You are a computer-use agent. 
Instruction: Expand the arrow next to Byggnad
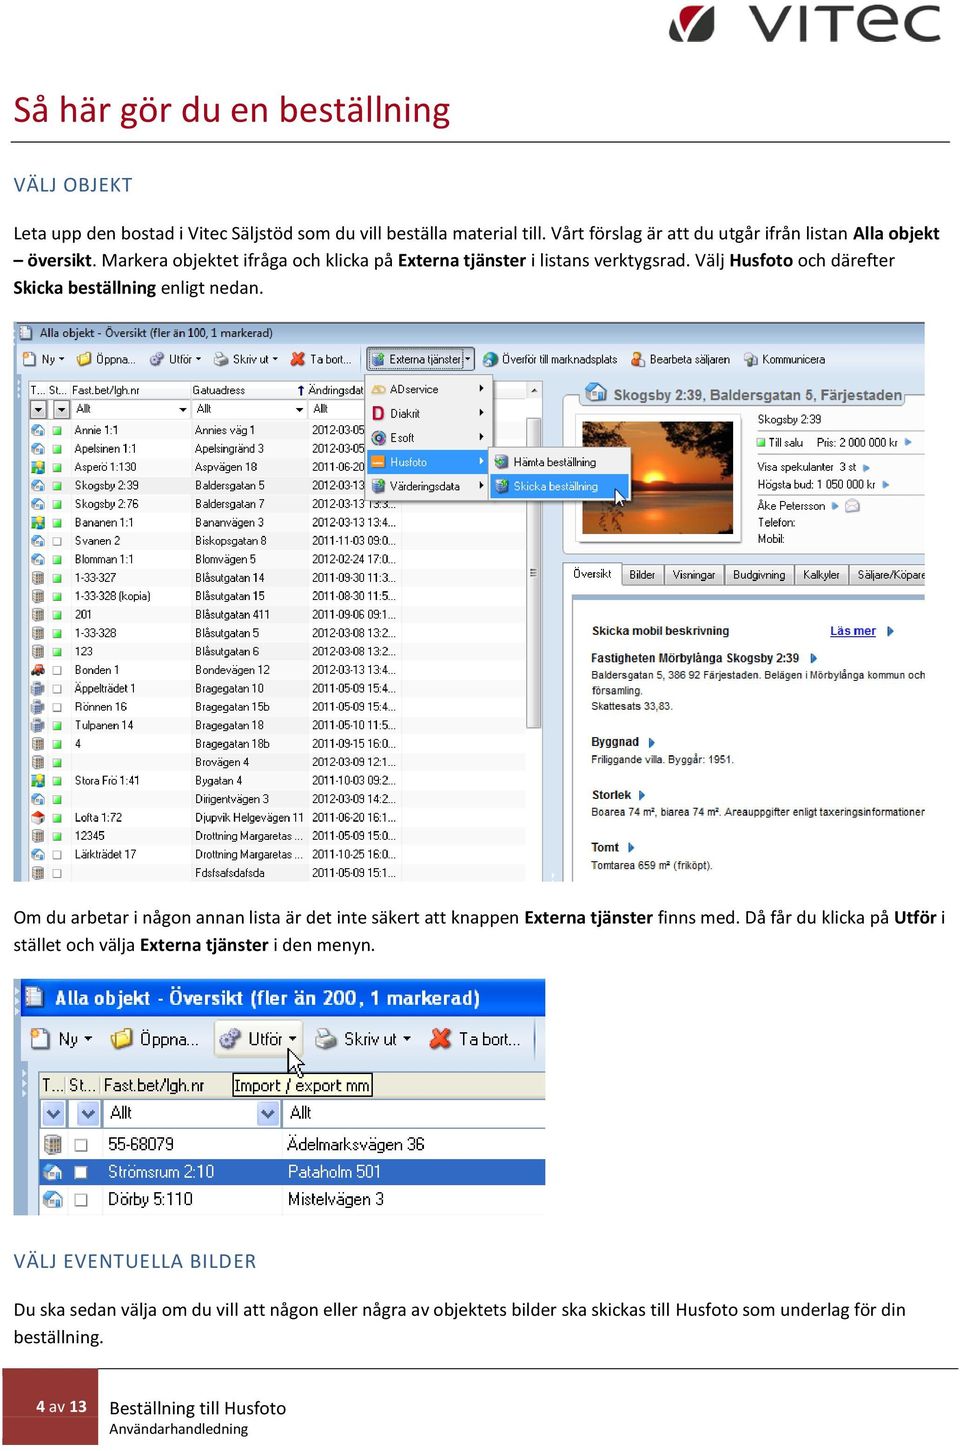coord(652,743)
